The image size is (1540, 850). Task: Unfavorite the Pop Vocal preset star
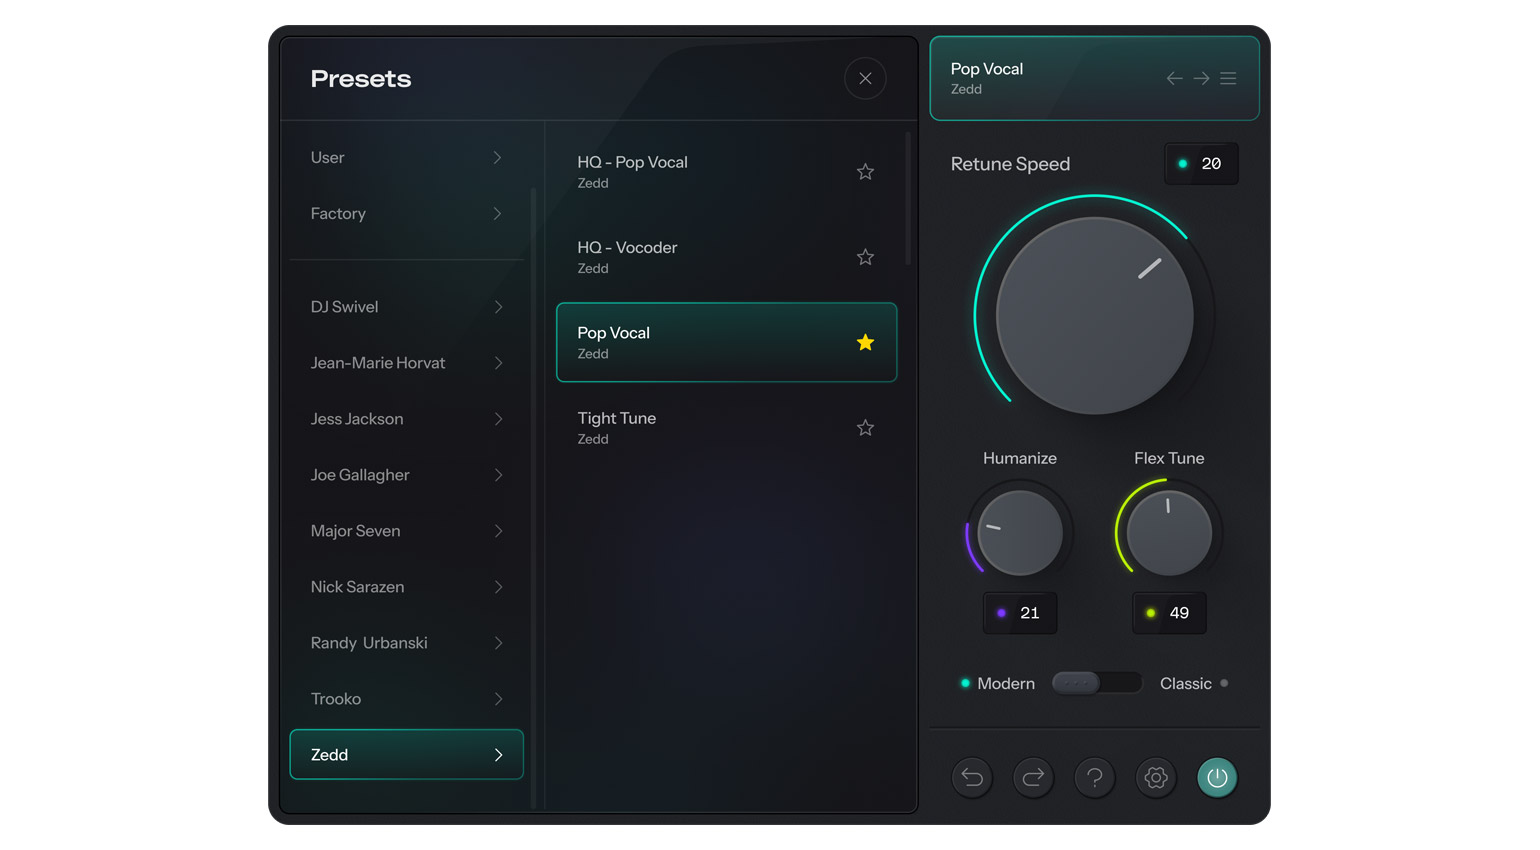click(x=865, y=343)
